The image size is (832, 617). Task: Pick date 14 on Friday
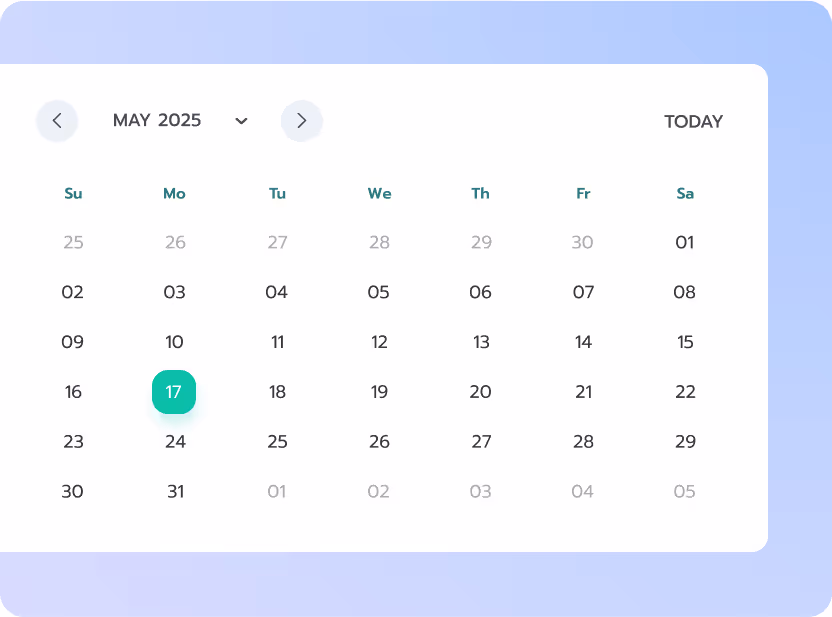[583, 342]
